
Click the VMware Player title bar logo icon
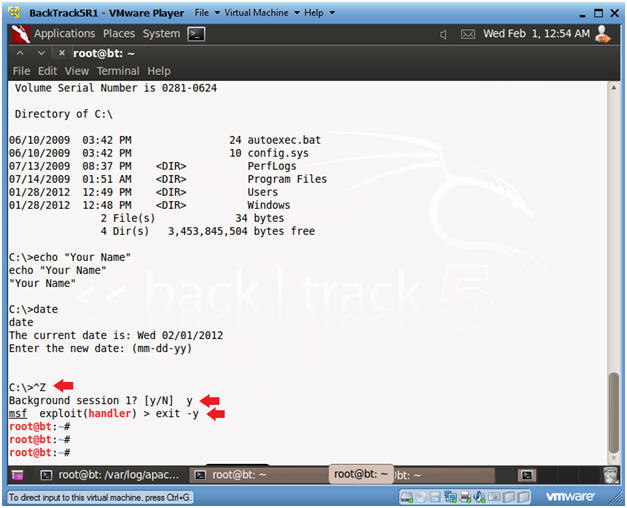coord(15,13)
